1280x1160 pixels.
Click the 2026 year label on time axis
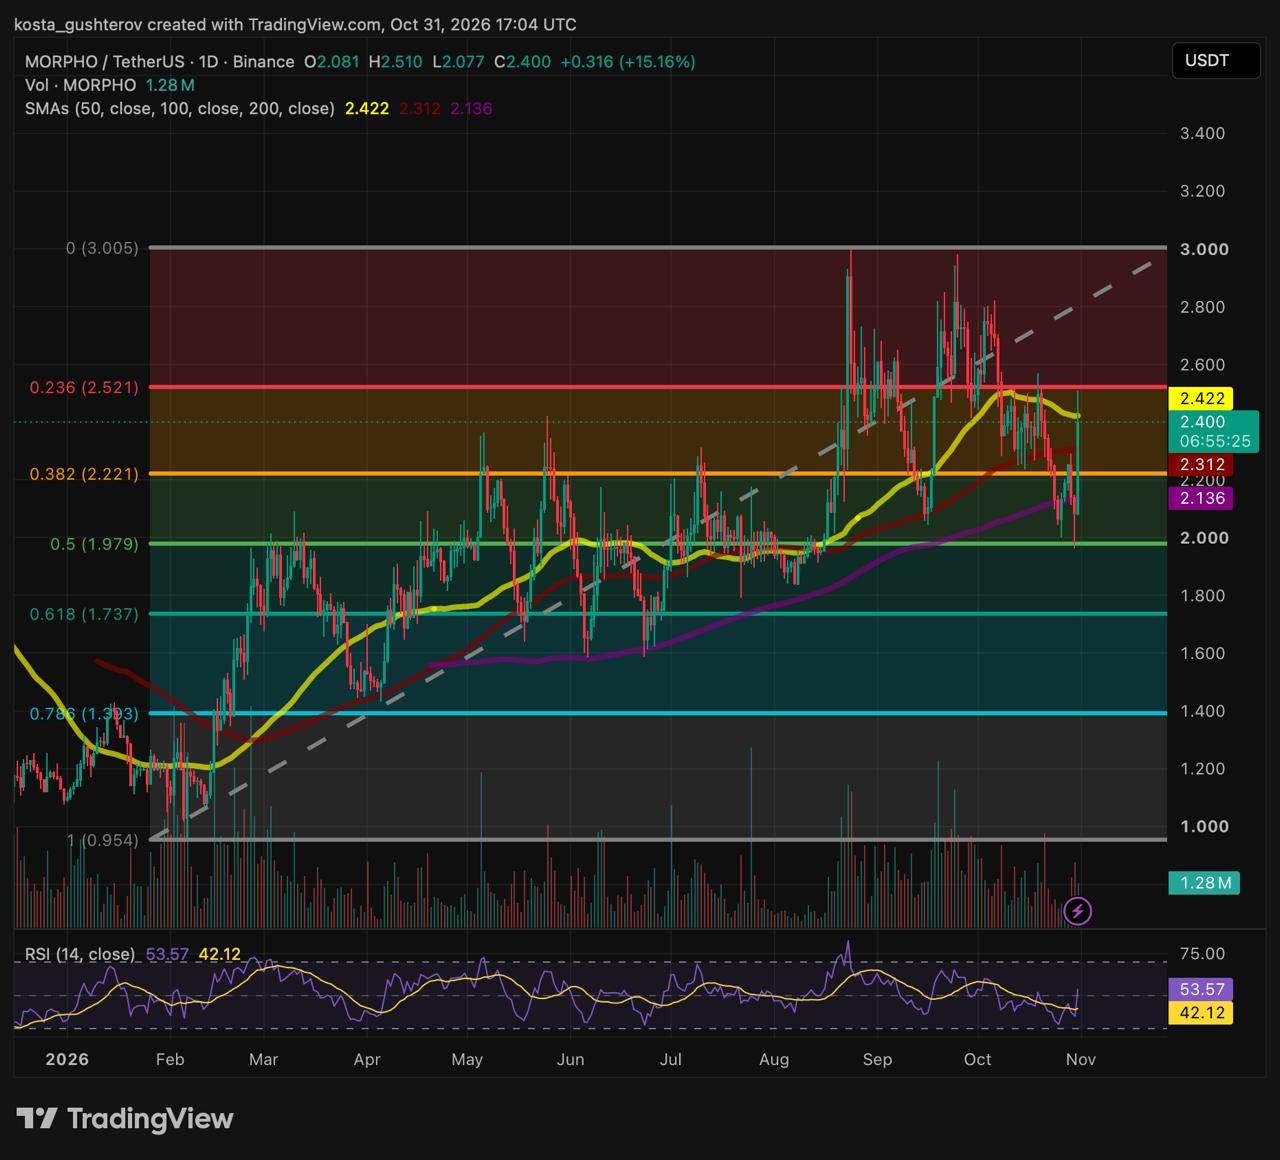click(x=67, y=1059)
